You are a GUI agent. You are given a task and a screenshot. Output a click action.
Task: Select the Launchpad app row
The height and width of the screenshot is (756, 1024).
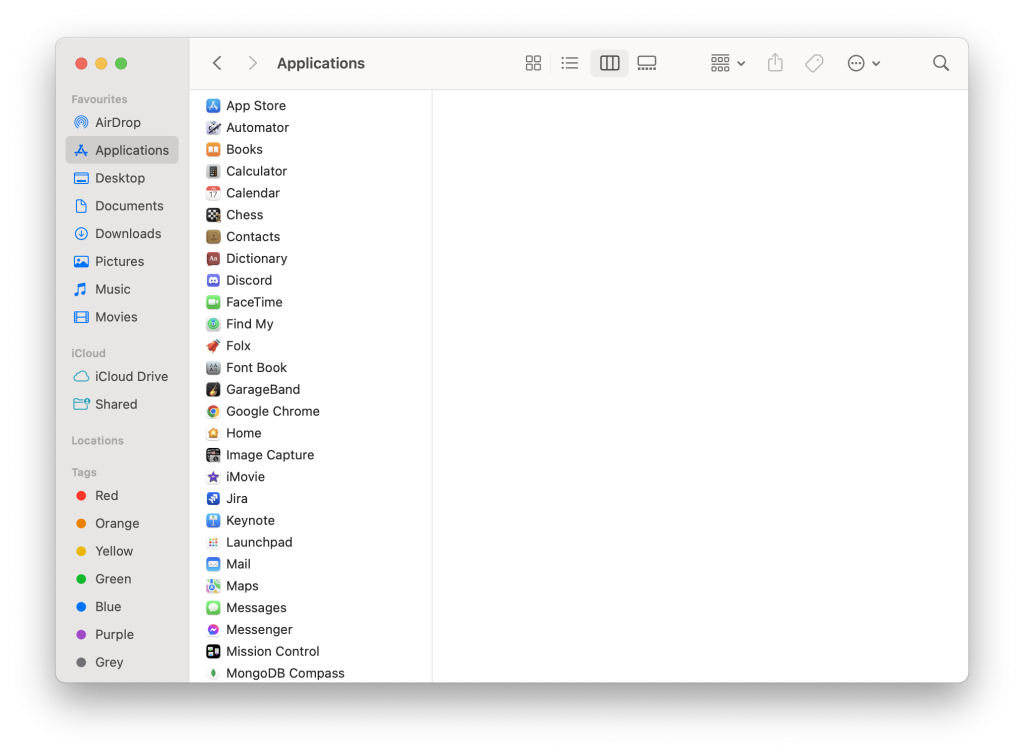pyautogui.click(x=311, y=543)
